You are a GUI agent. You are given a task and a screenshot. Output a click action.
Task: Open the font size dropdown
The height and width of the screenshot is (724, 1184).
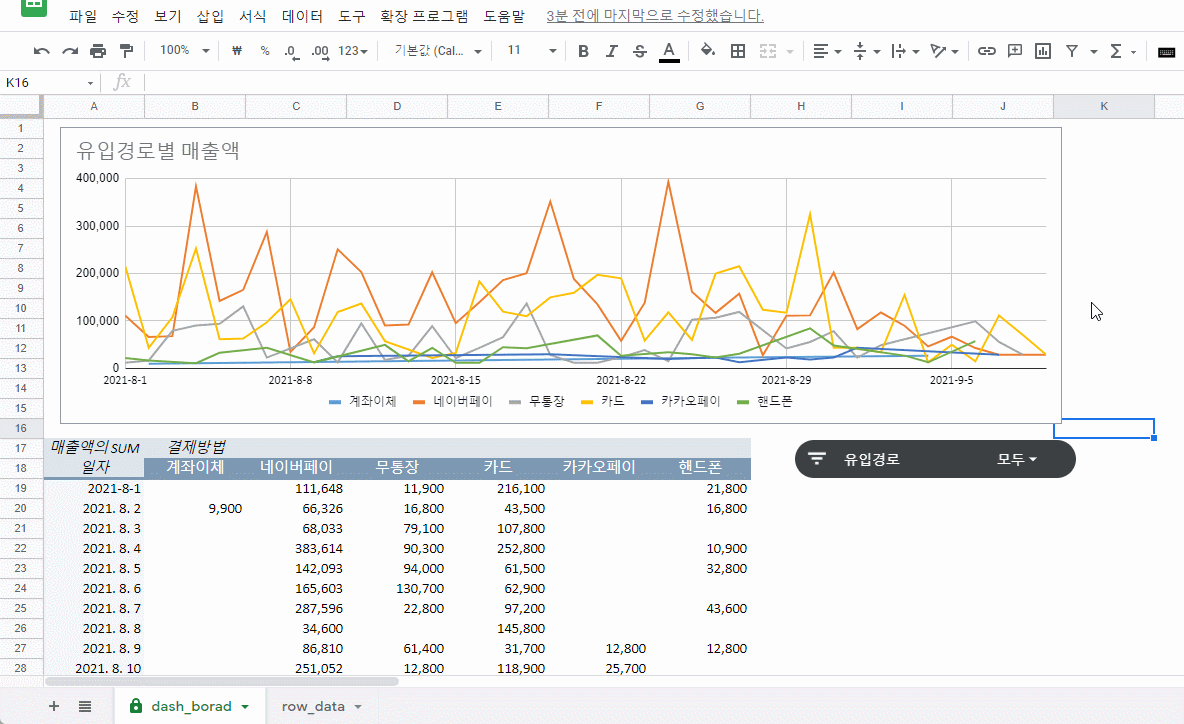point(532,51)
